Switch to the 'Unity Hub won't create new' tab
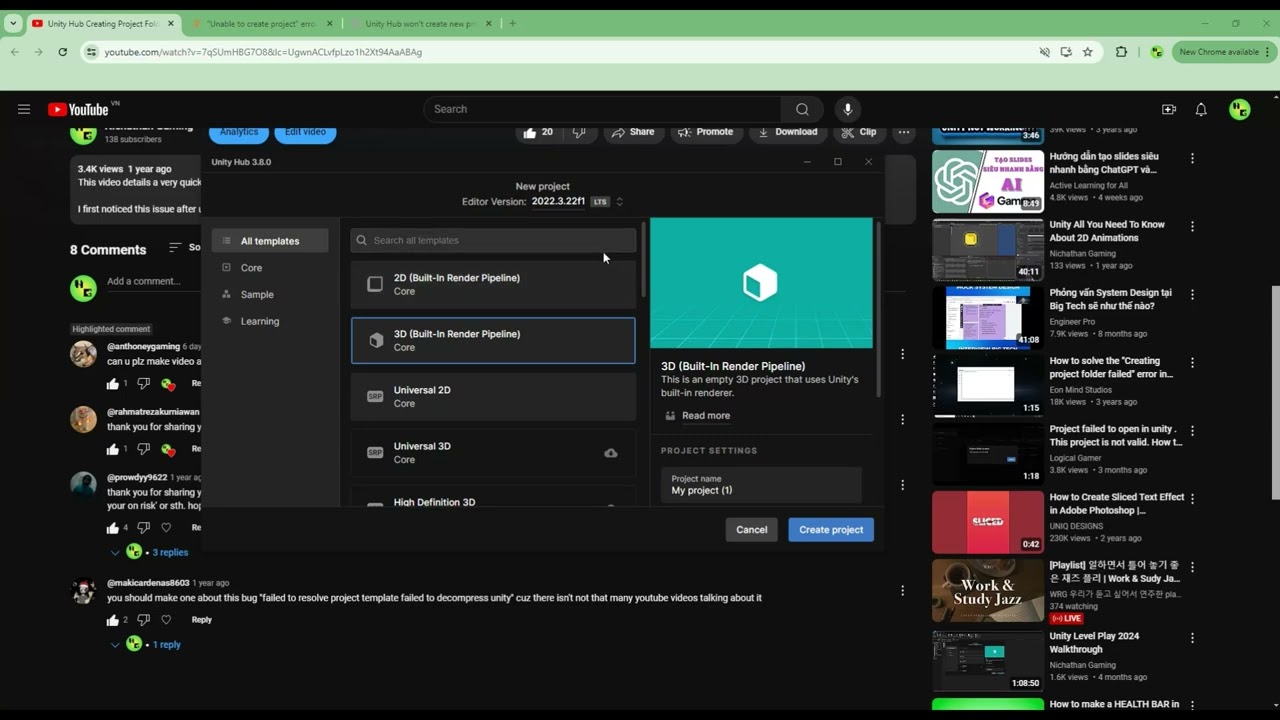The height and width of the screenshot is (720, 1280). point(419,24)
